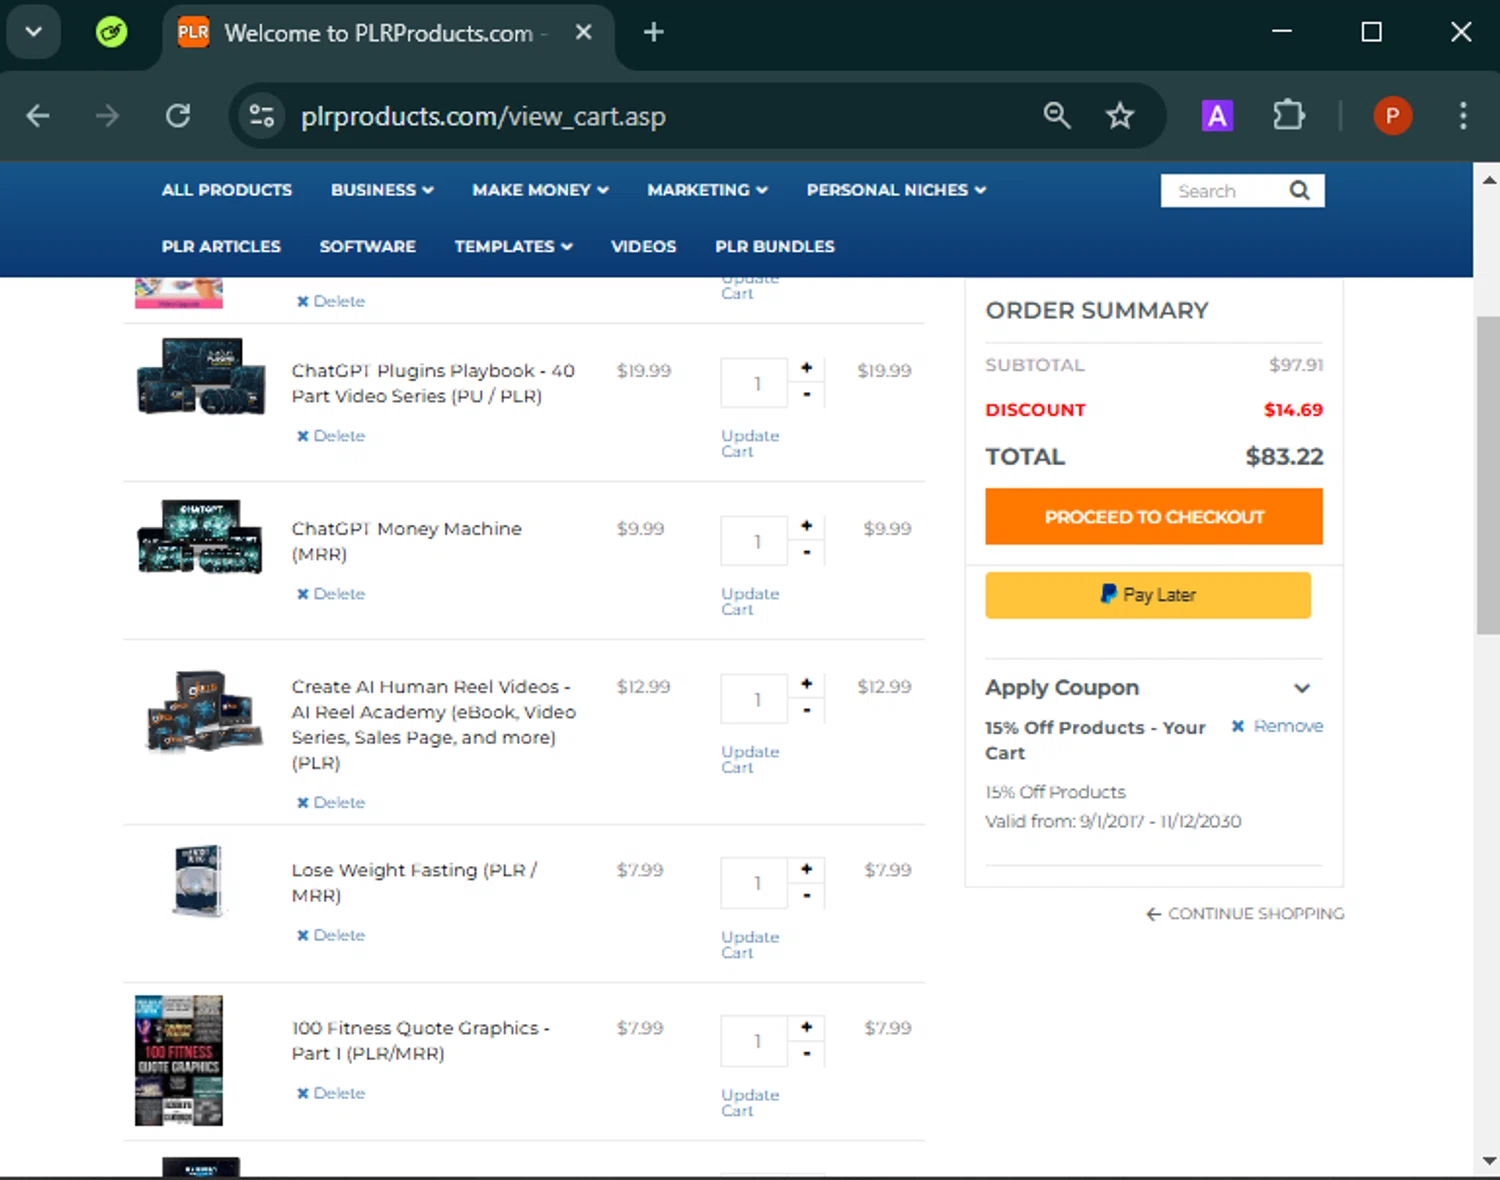Click the site Search input field
The height and width of the screenshot is (1180, 1500).
[1225, 190]
